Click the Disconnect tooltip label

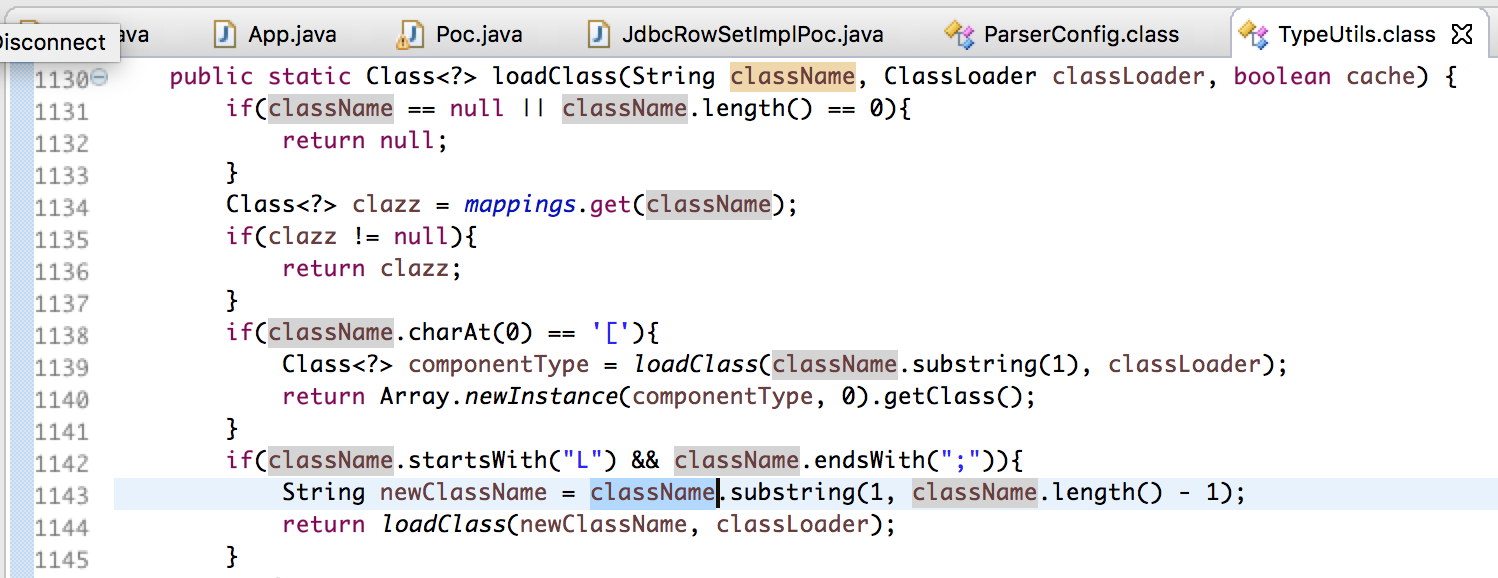[52, 42]
